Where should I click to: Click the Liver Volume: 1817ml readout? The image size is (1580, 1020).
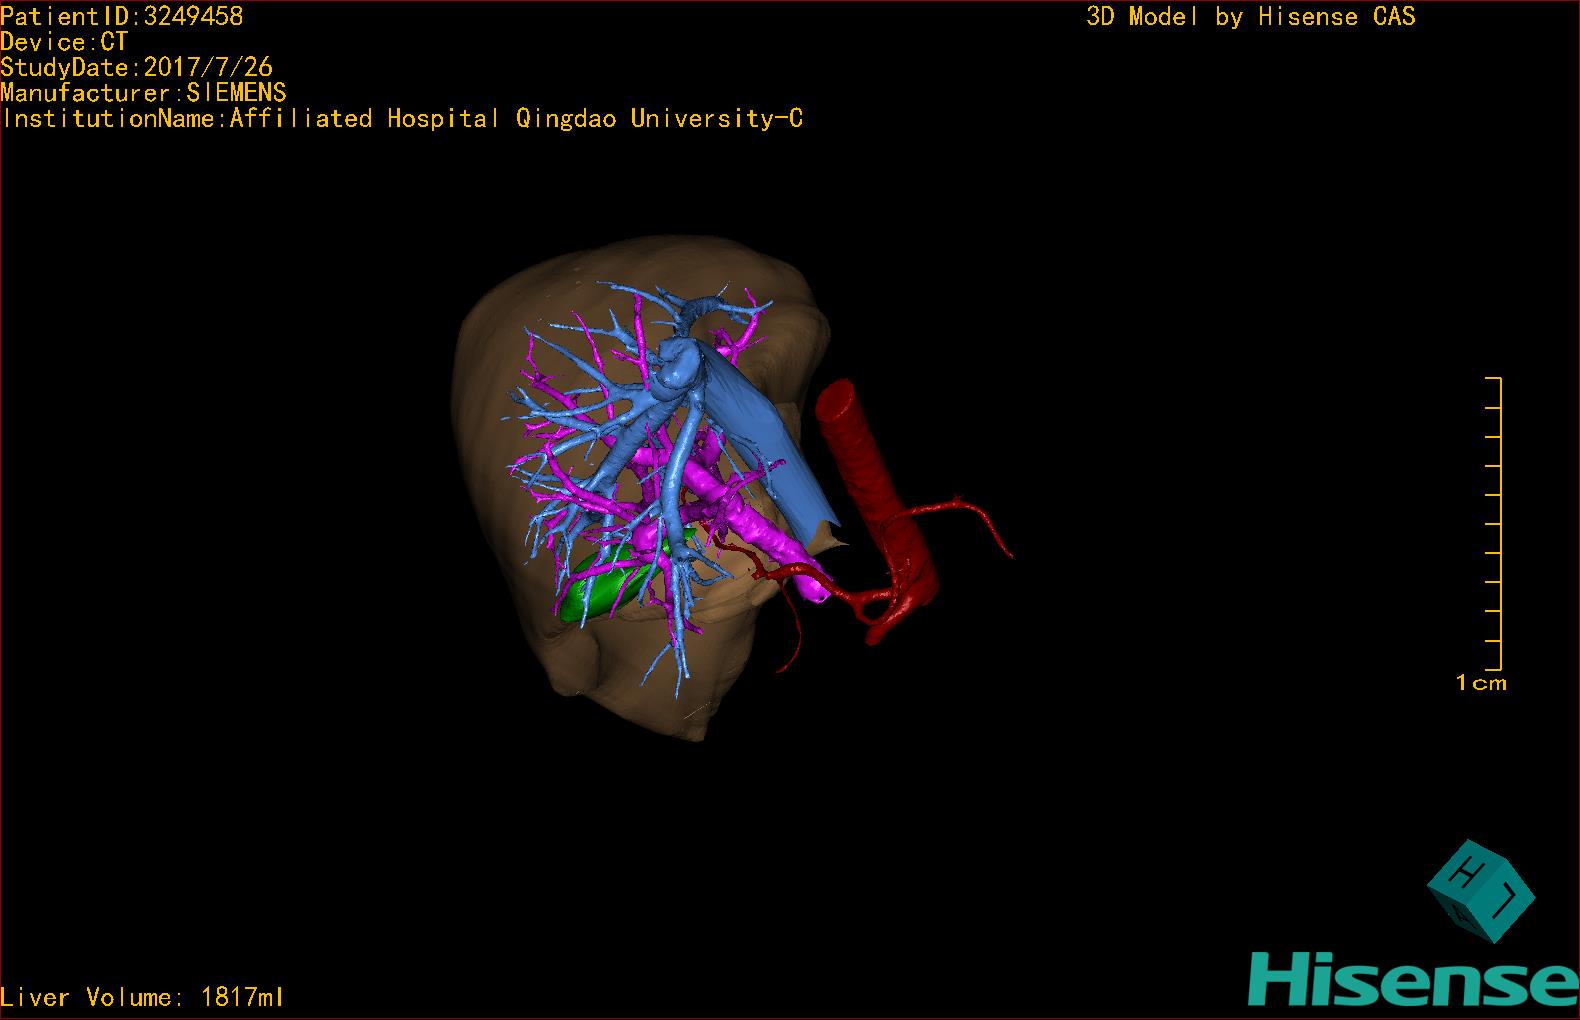click(142, 997)
